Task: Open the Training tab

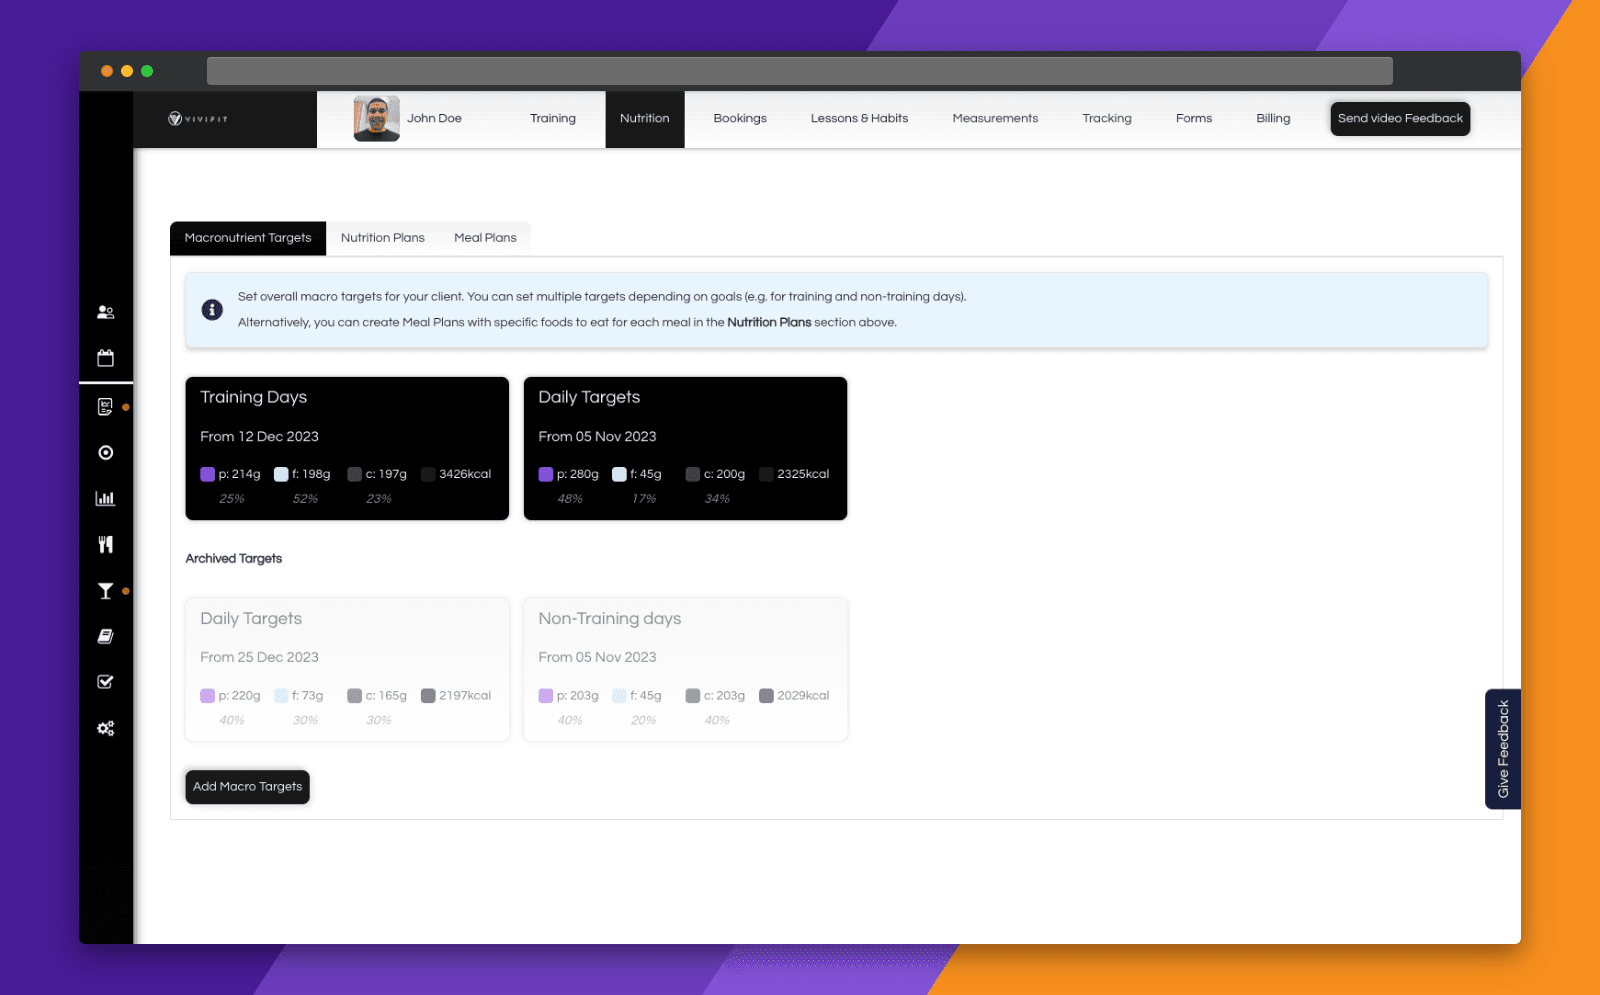Action: [553, 119]
